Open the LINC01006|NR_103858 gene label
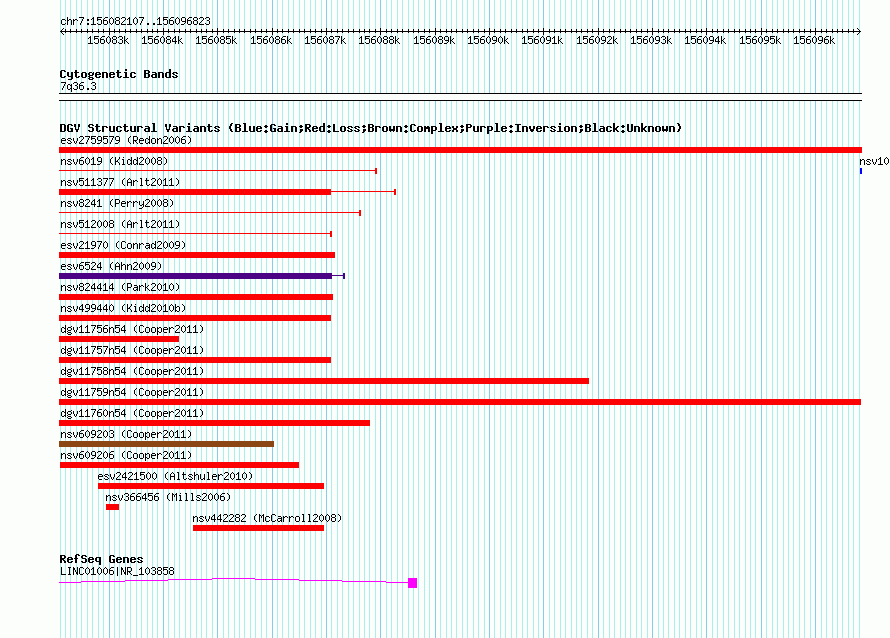Viewport: 890px width, 638px height. pyautogui.click(x=117, y=571)
